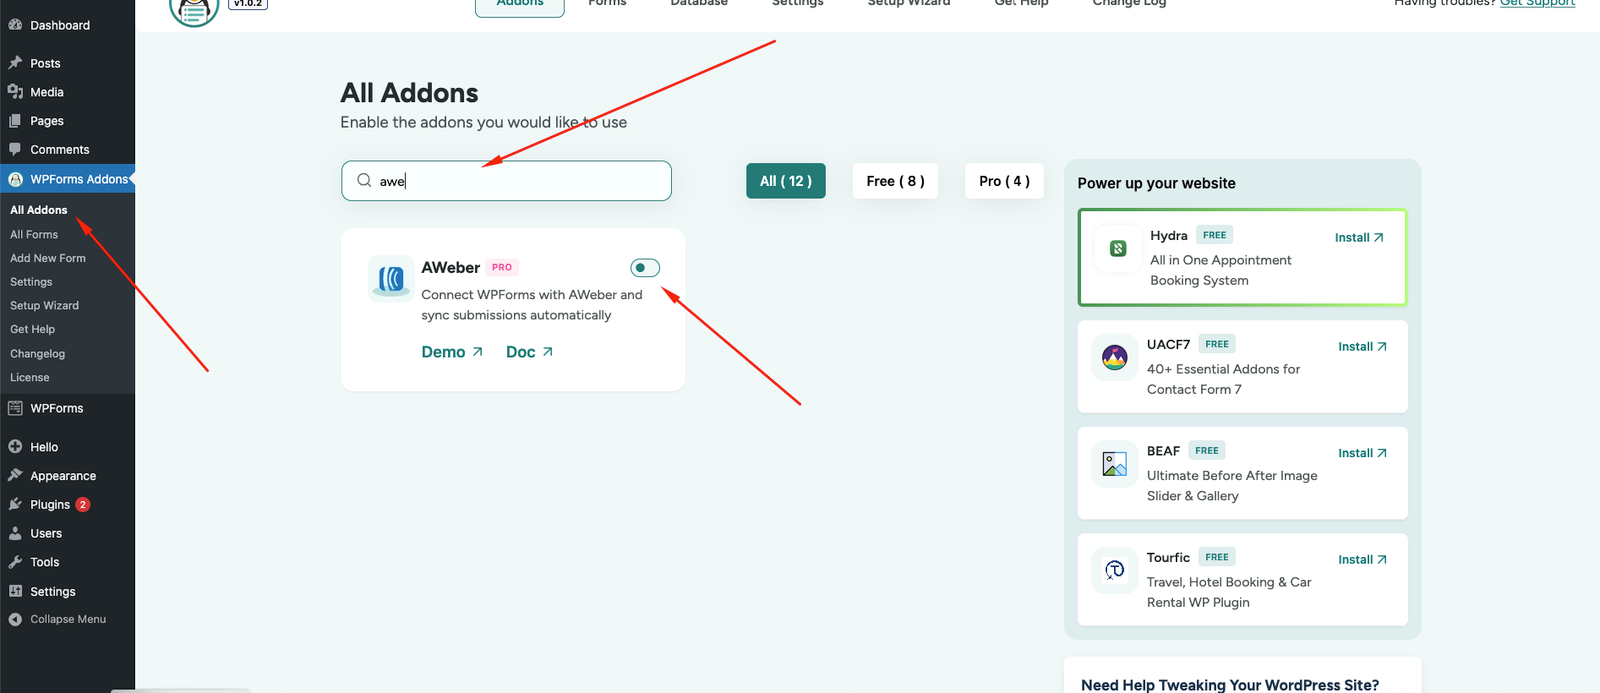Viewport: 1600px width, 693px height.
Task: Open the Media library menu
Action: coord(47,92)
